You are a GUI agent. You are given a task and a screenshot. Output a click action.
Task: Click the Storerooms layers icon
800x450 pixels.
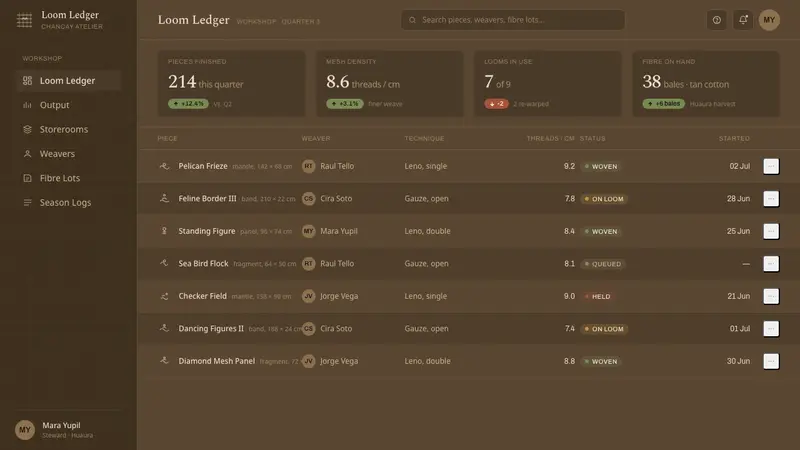[x=28, y=130]
